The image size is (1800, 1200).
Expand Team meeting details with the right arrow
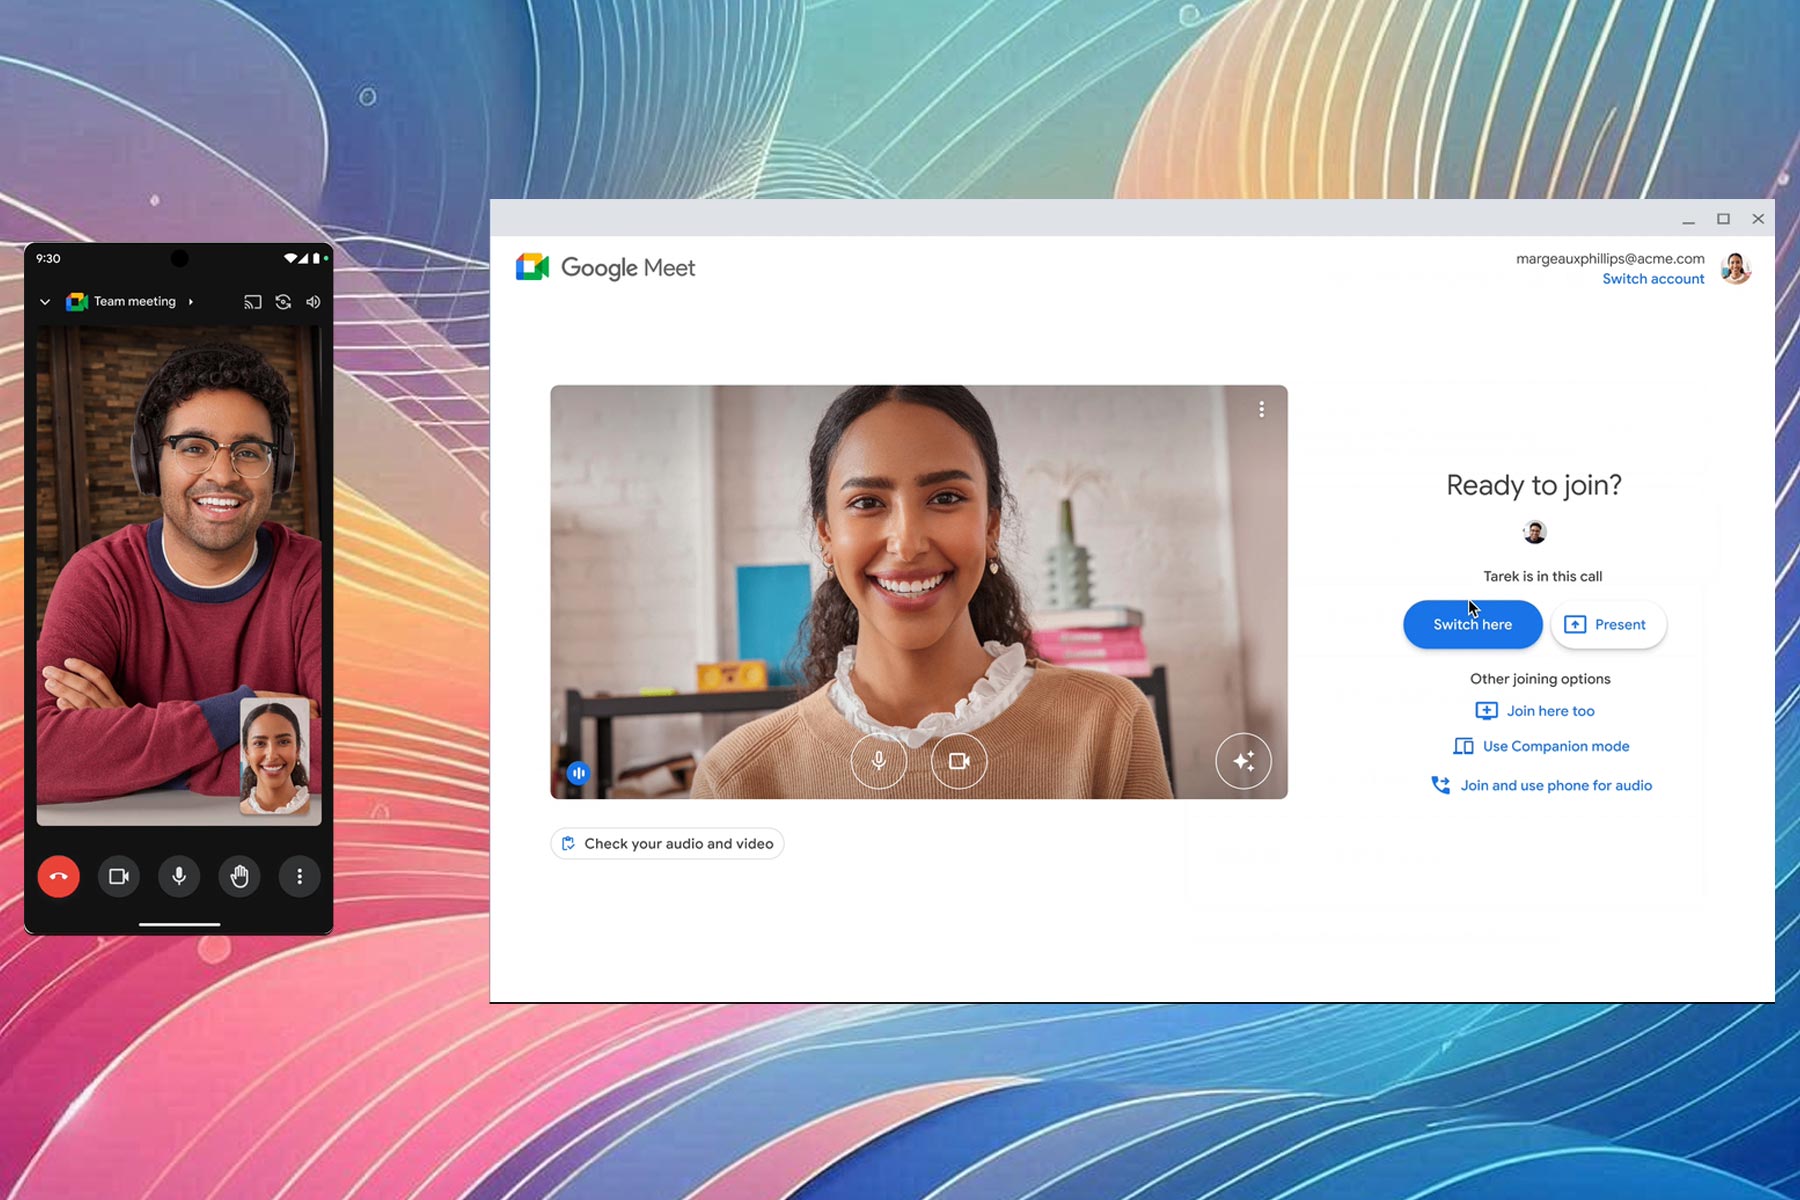point(192,302)
